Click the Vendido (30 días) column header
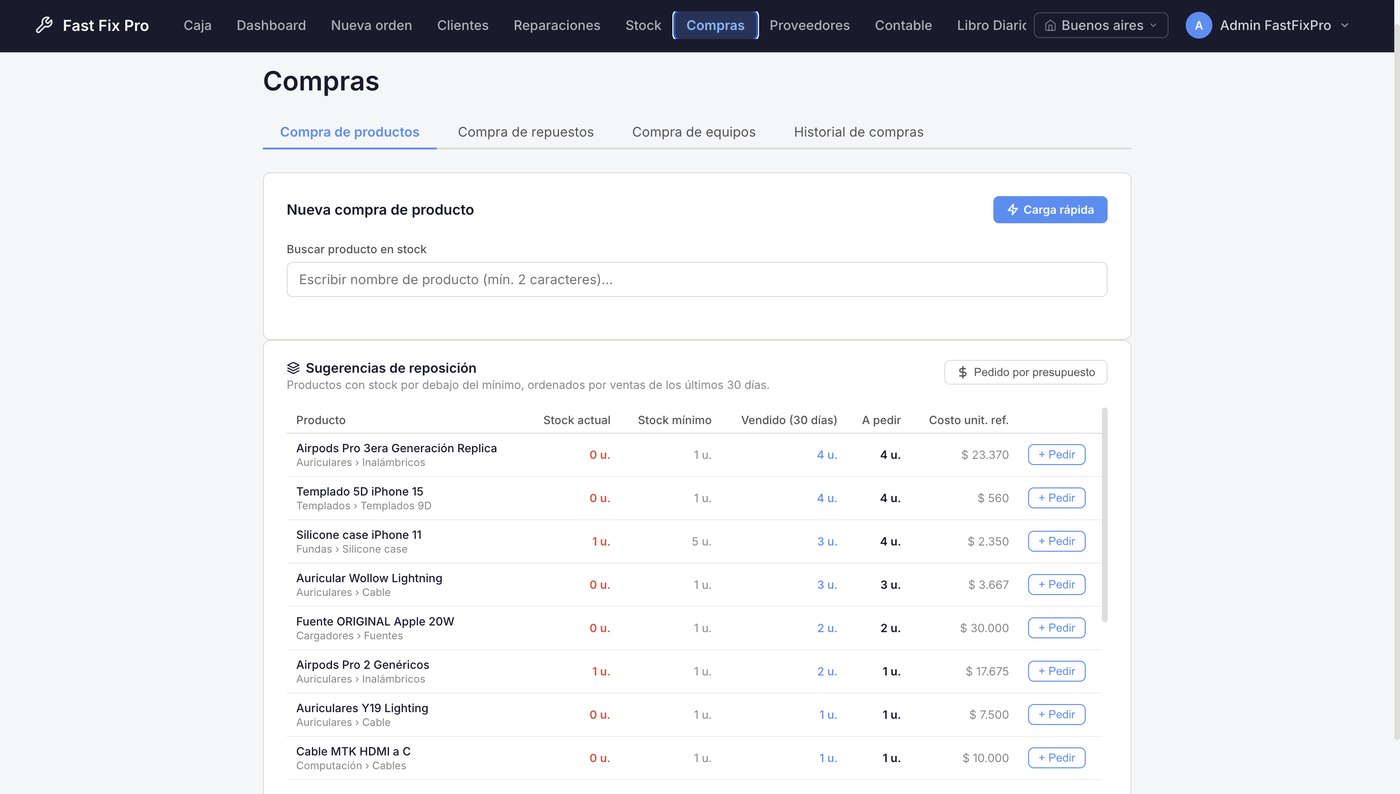Image resolution: width=1400 pixels, height=794 pixels. [789, 420]
